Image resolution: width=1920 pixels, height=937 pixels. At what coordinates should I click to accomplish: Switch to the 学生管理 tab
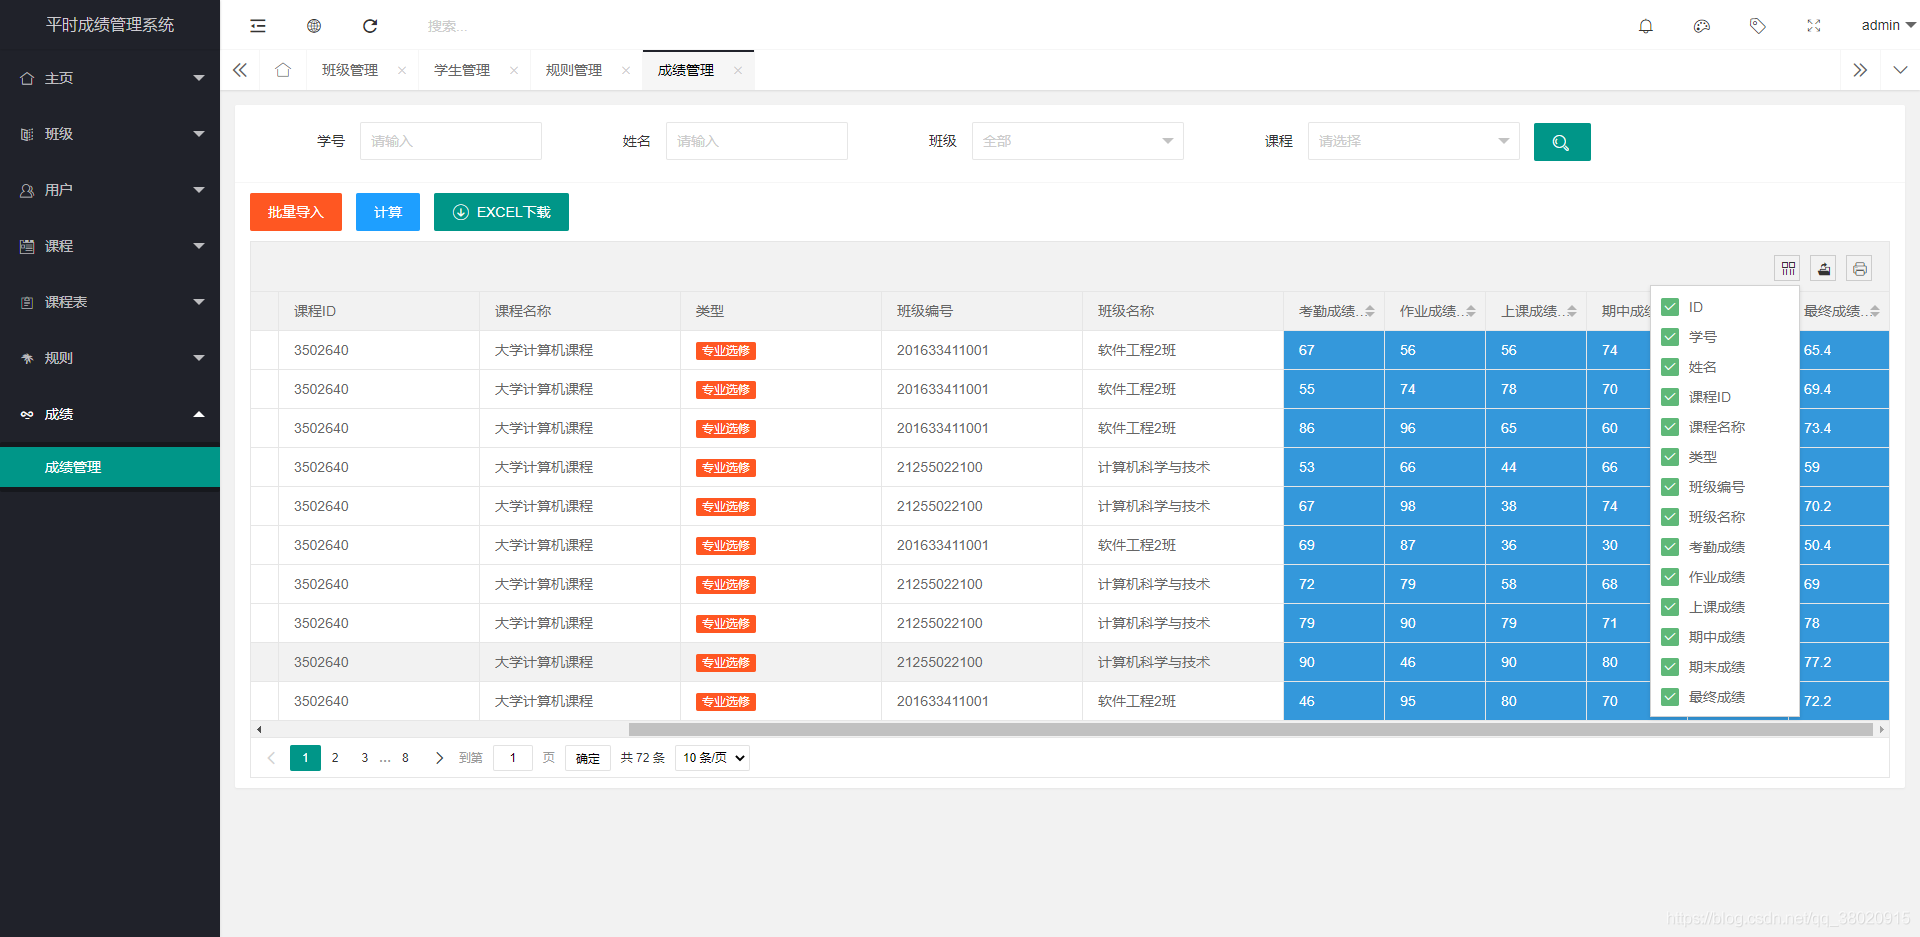(x=462, y=70)
